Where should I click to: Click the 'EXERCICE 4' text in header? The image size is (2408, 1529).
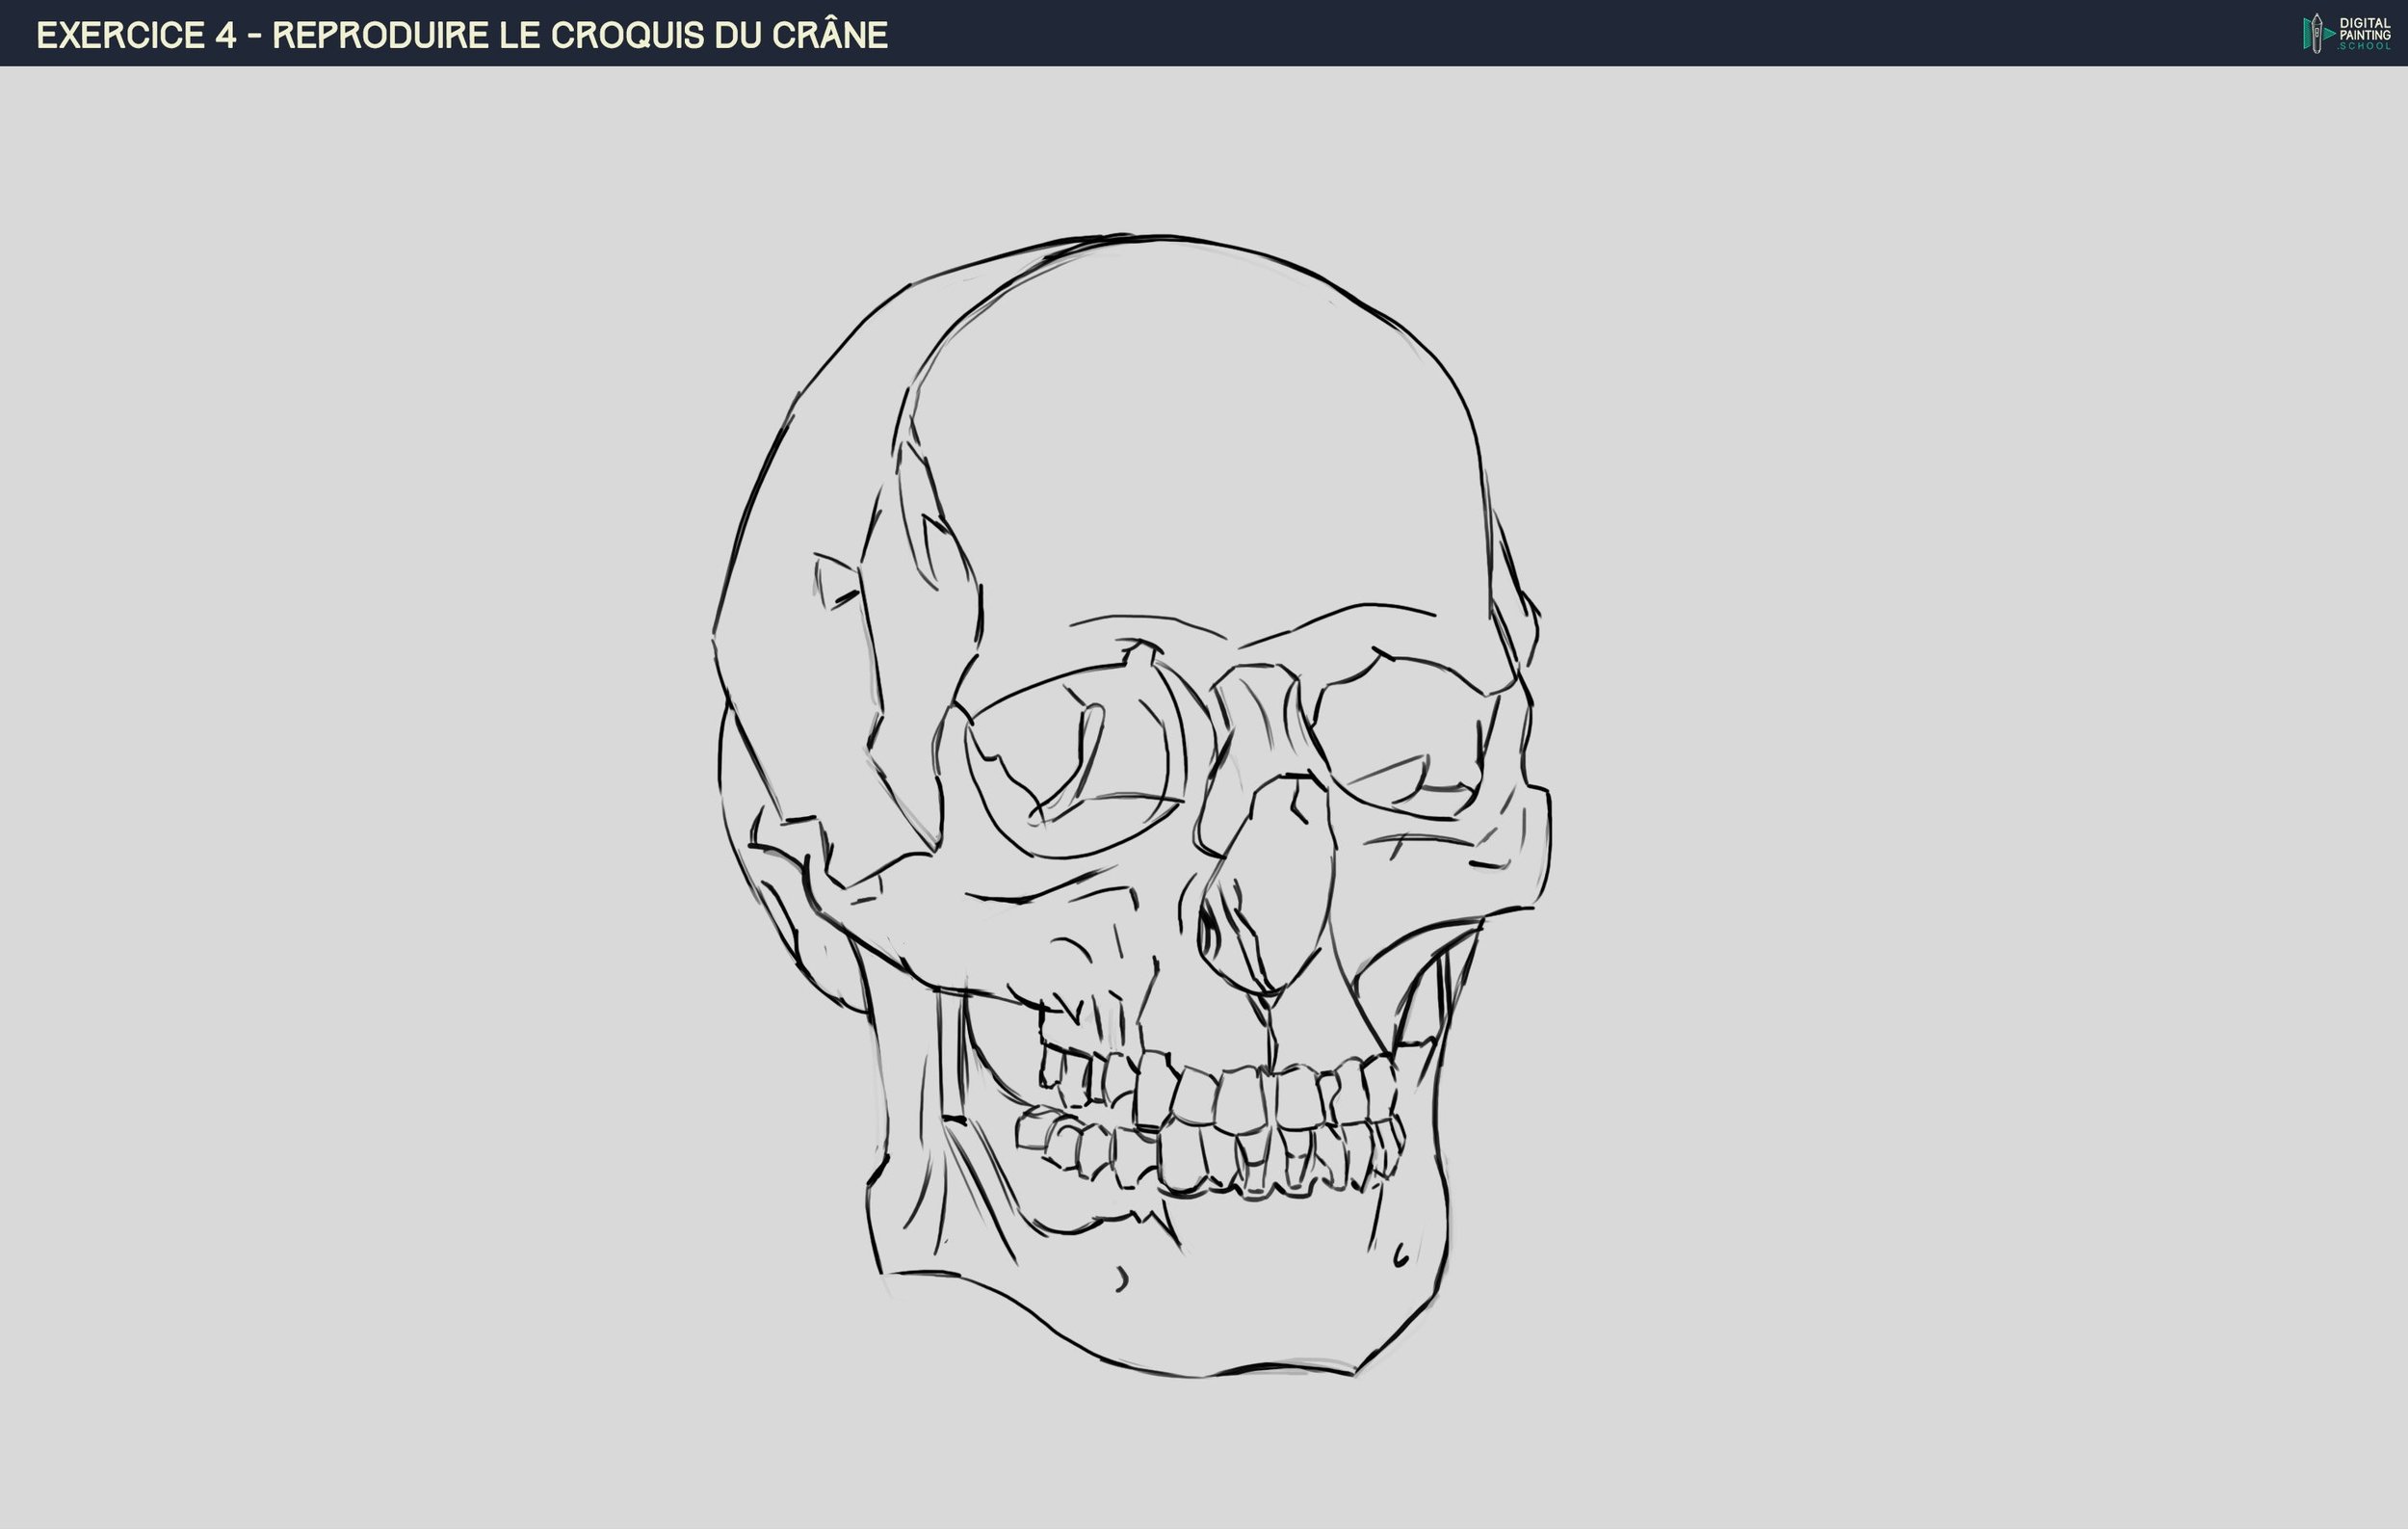[136, 35]
